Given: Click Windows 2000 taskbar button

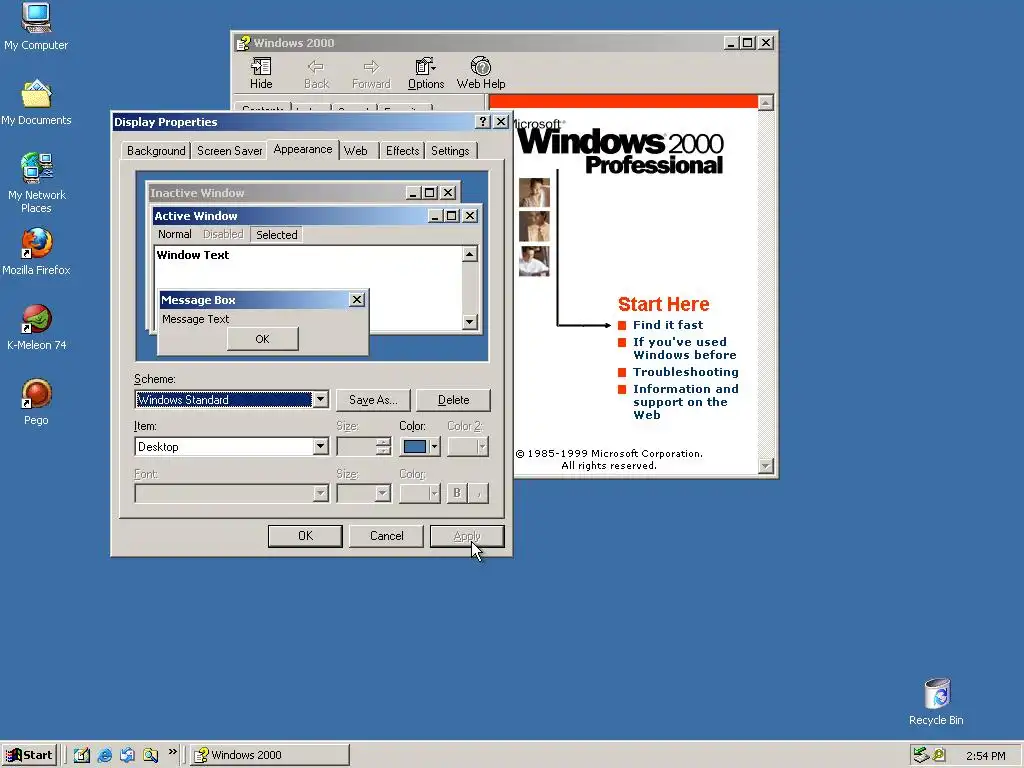Looking at the screenshot, I should (x=270, y=755).
